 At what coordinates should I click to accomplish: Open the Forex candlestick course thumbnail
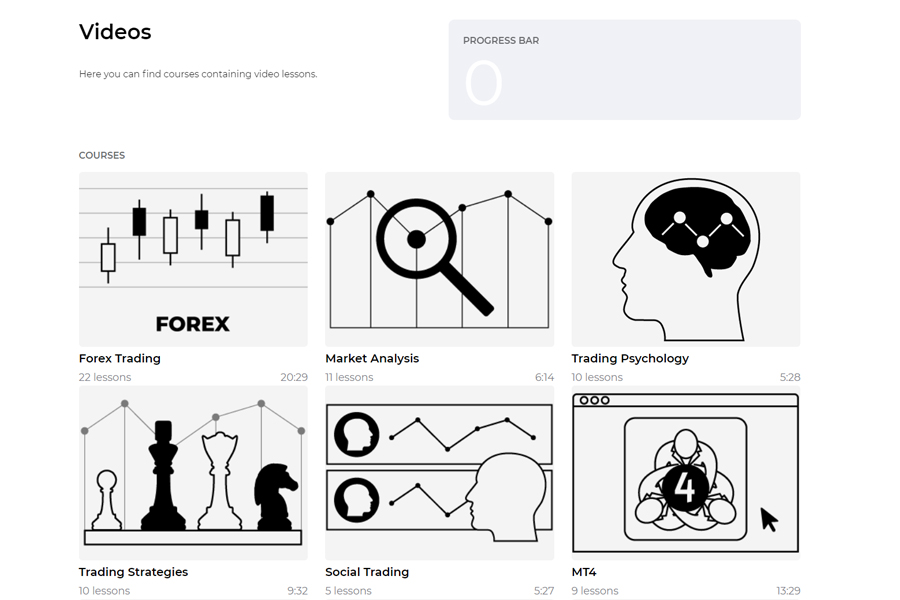pos(193,259)
